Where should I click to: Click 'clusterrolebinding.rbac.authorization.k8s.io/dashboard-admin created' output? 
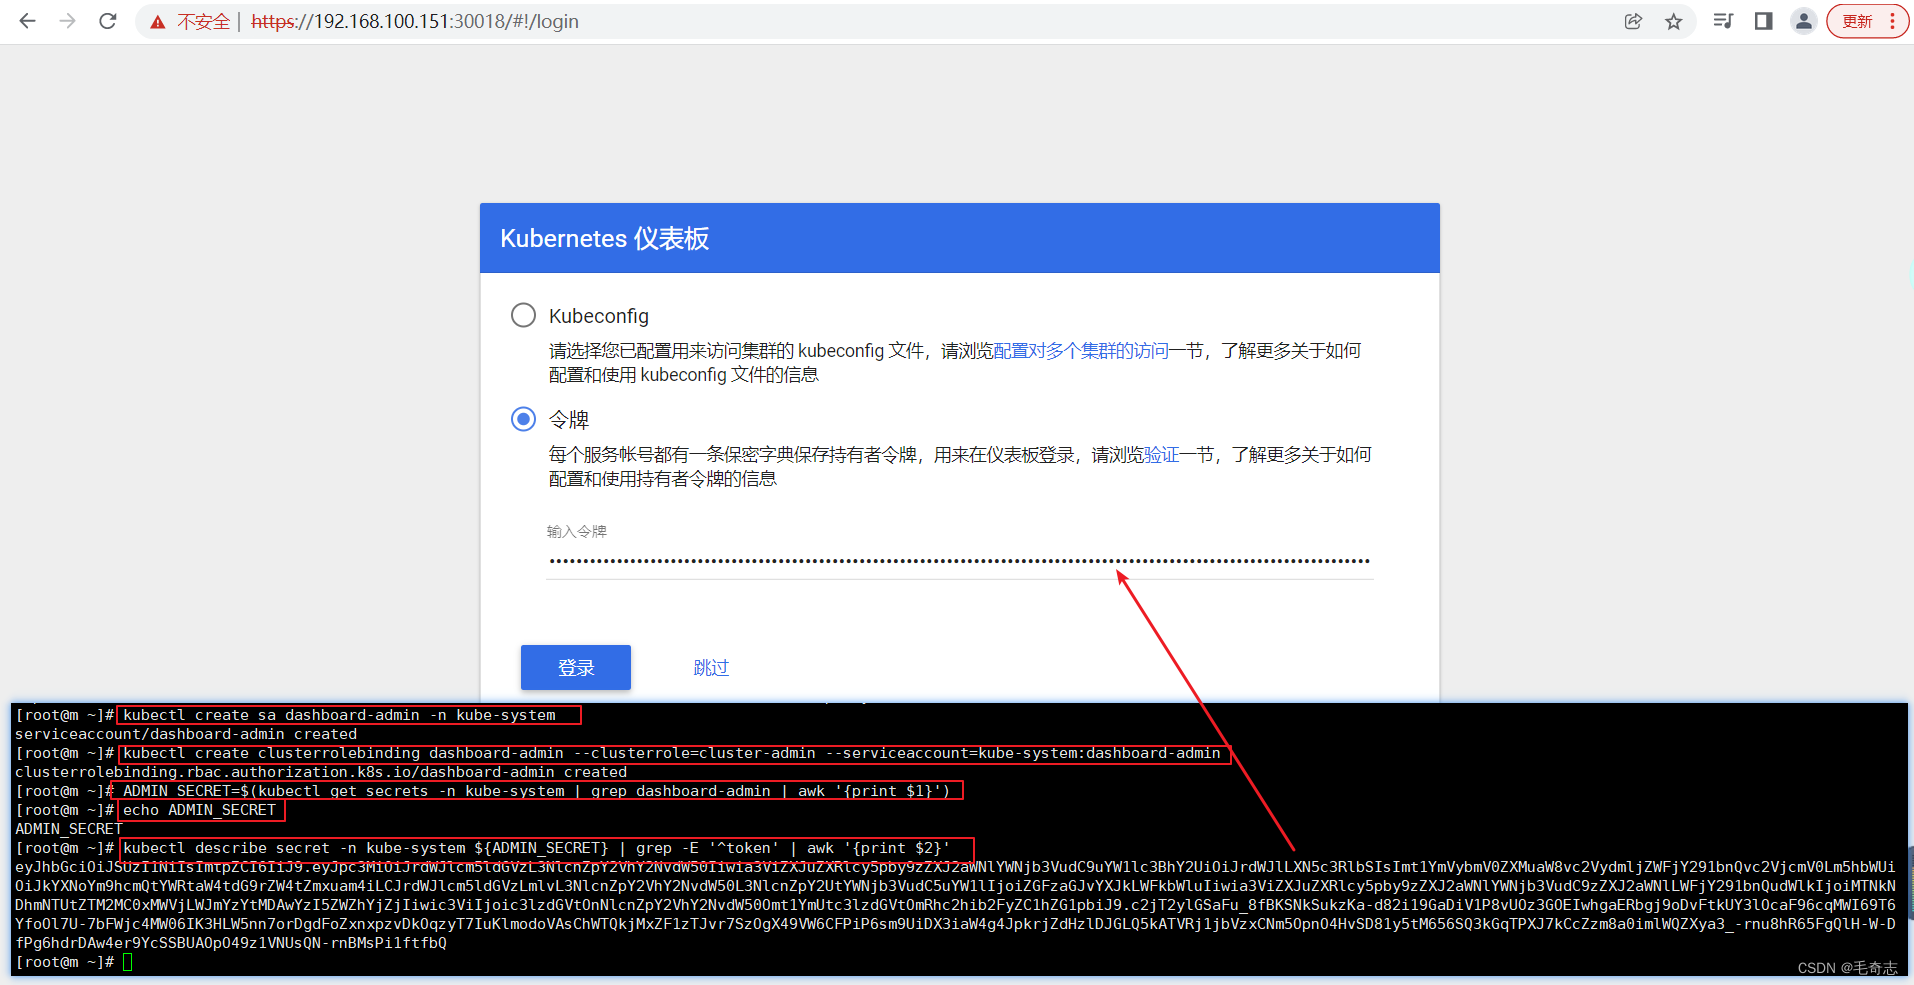[x=321, y=772]
